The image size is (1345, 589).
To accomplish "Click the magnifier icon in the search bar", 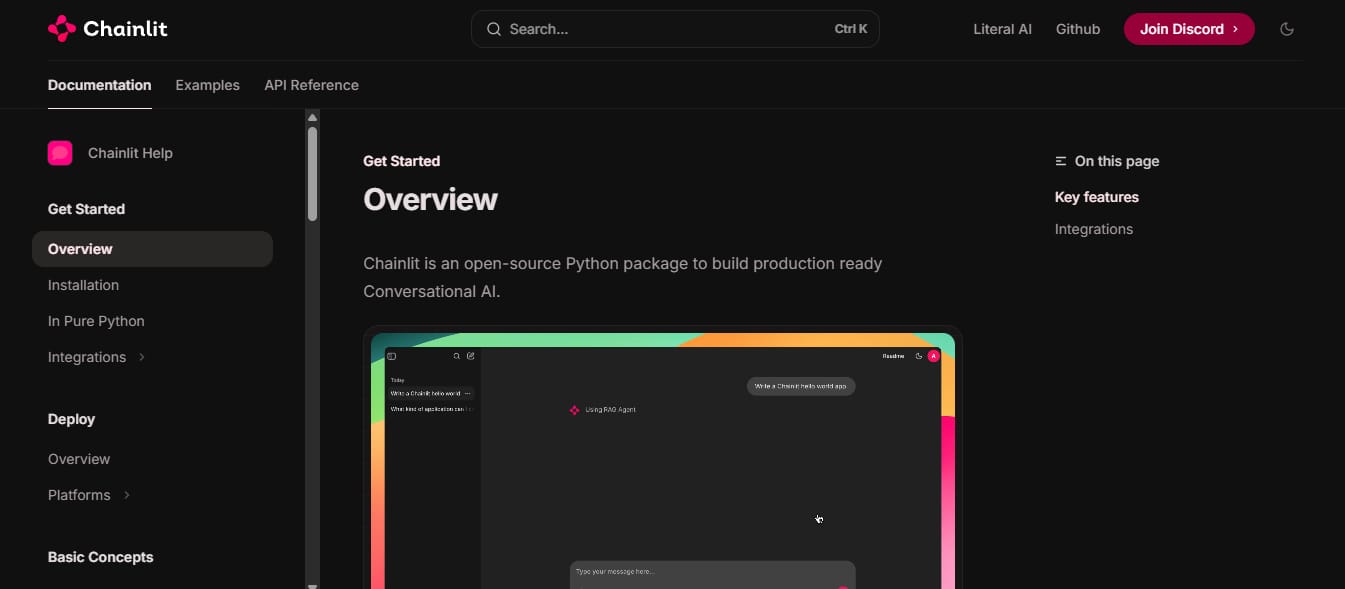I will click(x=493, y=29).
